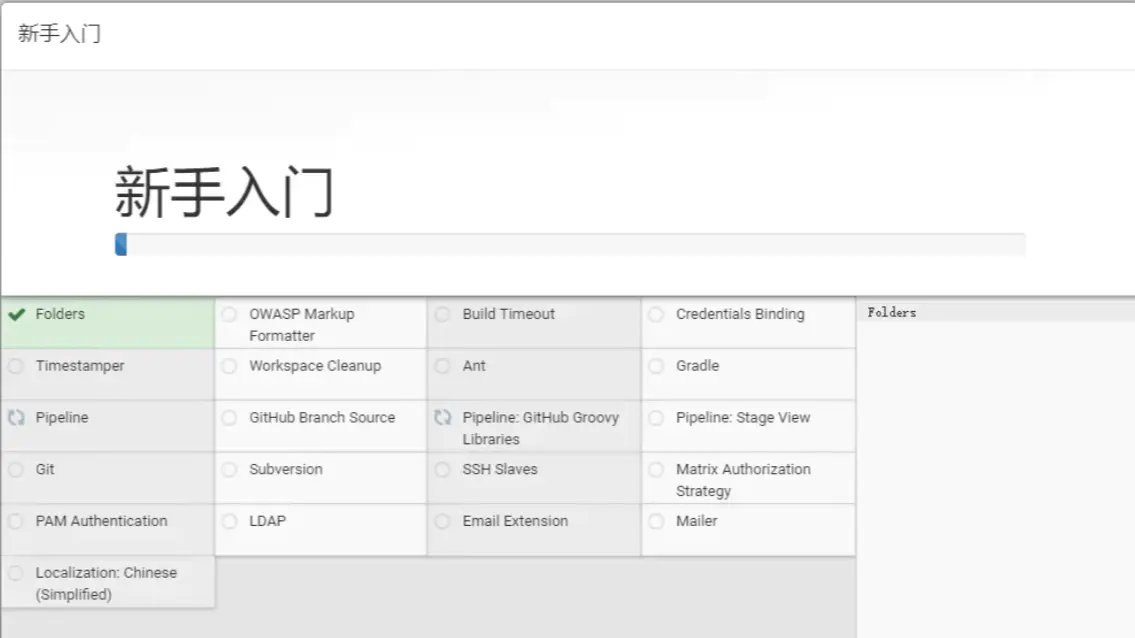The width and height of the screenshot is (1135, 638).
Task: Click the pending circle beside Pipeline: Stage View
Action: pyautogui.click(x=656, y=418)
